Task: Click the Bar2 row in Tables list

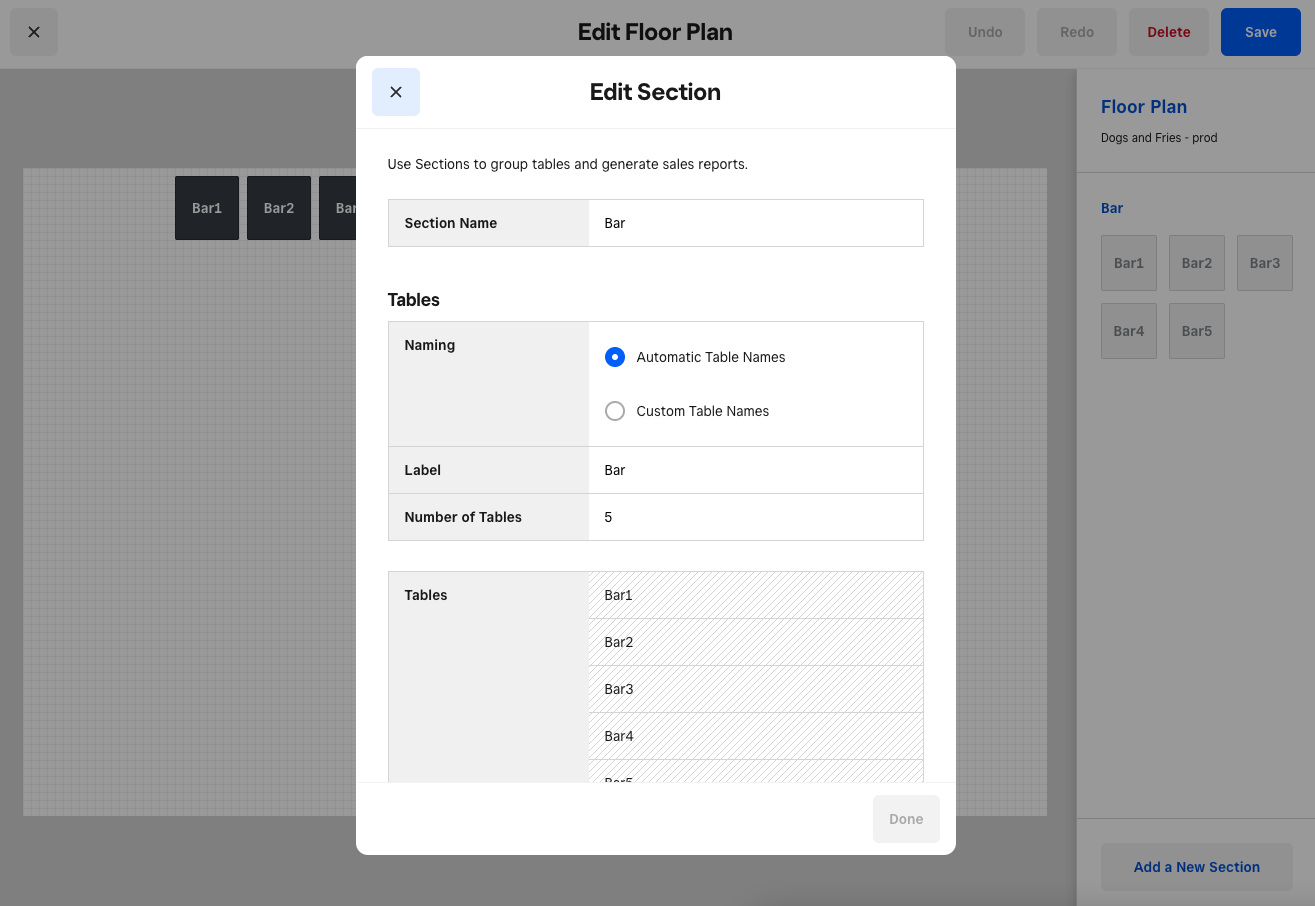Action: click(756, 642)
